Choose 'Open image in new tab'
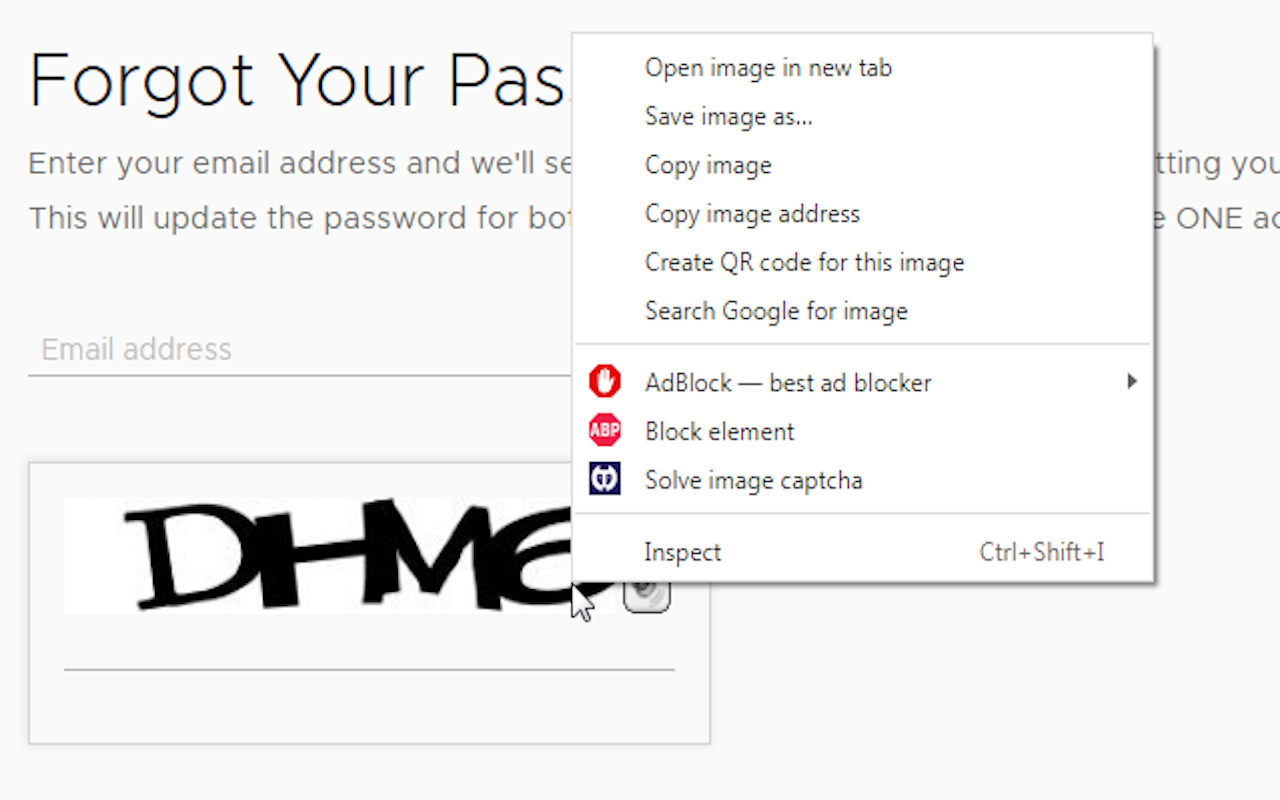The width and height of the screenshot is (1280, 800). (768, 68)
